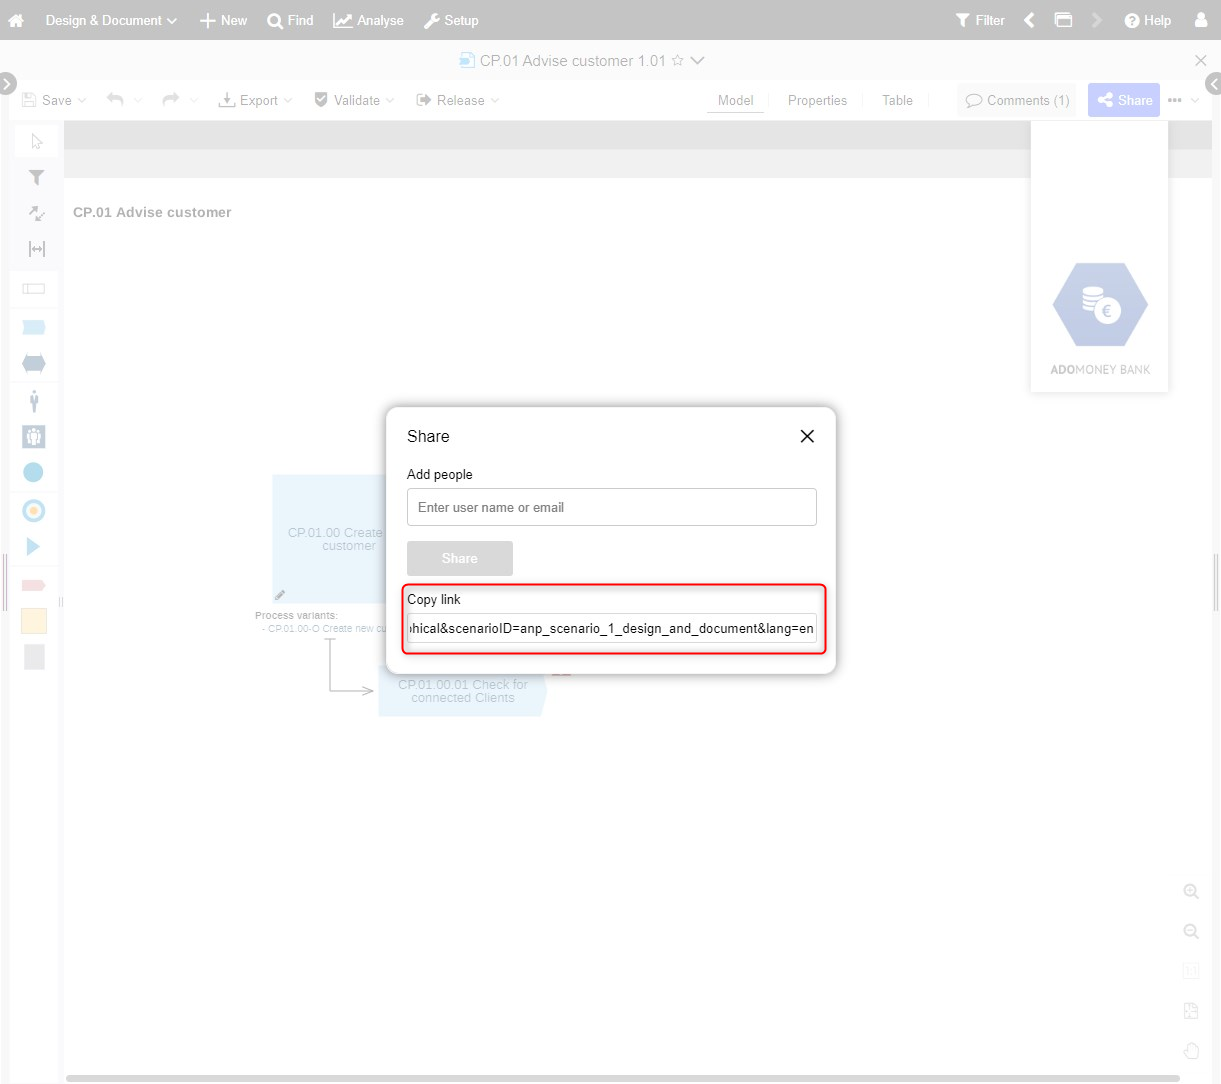The width and height of the screenshot is (1221, 1084).
Task: Open the New menu
Action: click(x=223, y=20)
